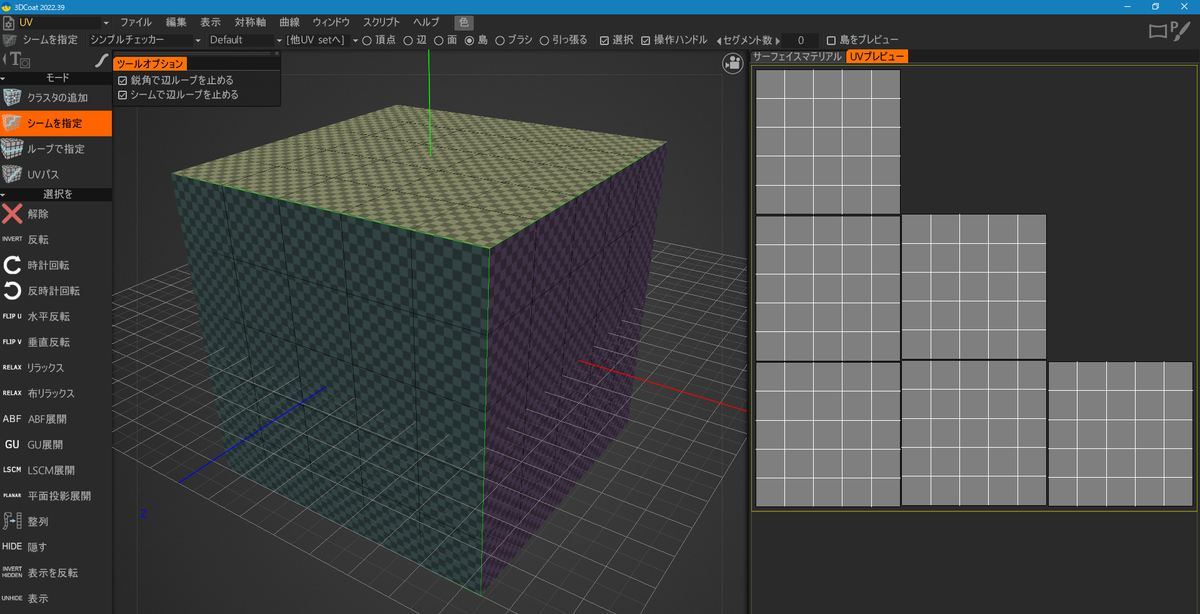Click the top-left UV island in preview

pyautogui.click(x=827, y=141)
